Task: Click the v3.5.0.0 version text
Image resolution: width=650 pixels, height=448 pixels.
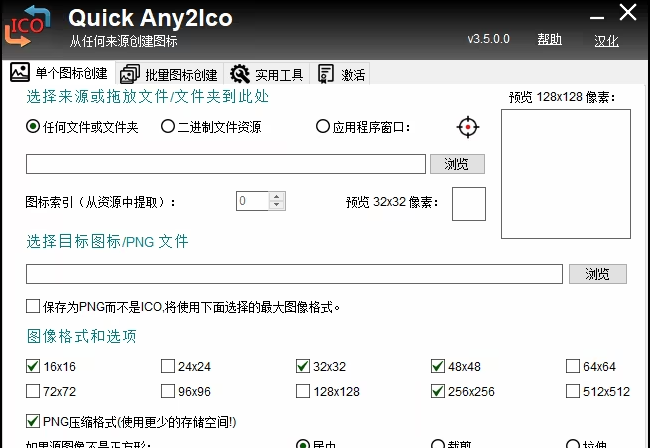Action: (489, 39)
